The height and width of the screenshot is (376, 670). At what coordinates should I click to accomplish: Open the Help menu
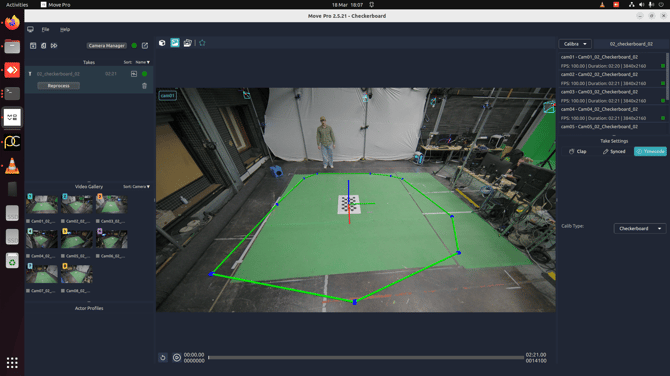(65, 29)
